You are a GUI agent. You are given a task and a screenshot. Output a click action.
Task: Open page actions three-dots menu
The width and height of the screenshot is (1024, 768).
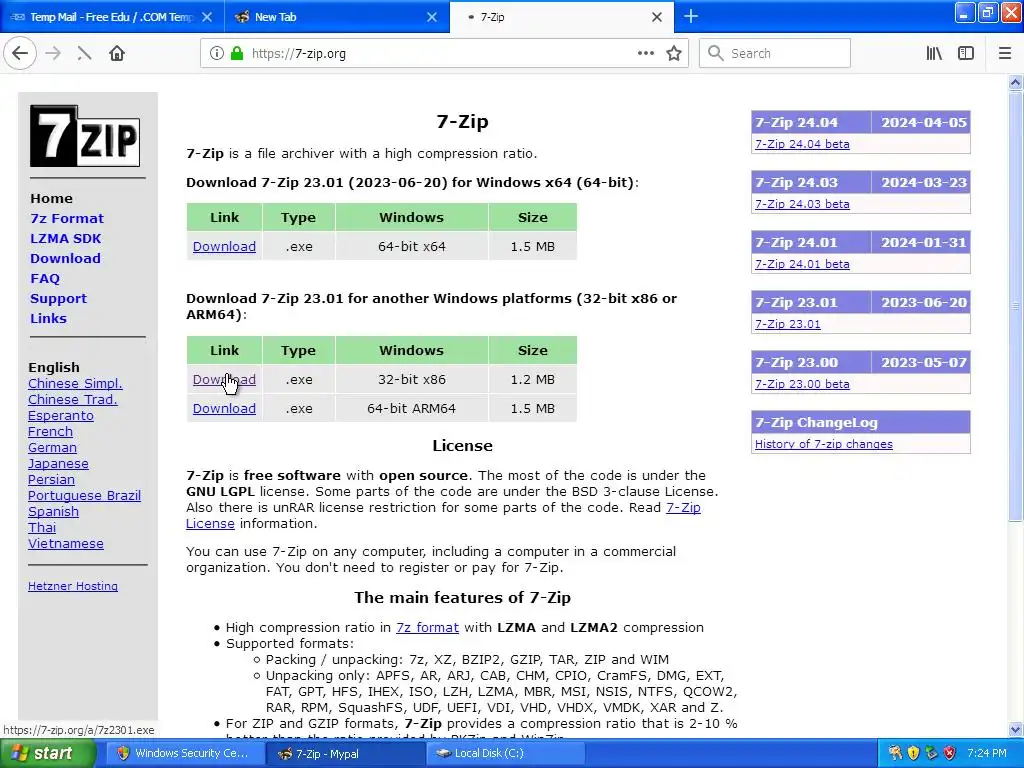pyautogui.click(x=646, y=54)
